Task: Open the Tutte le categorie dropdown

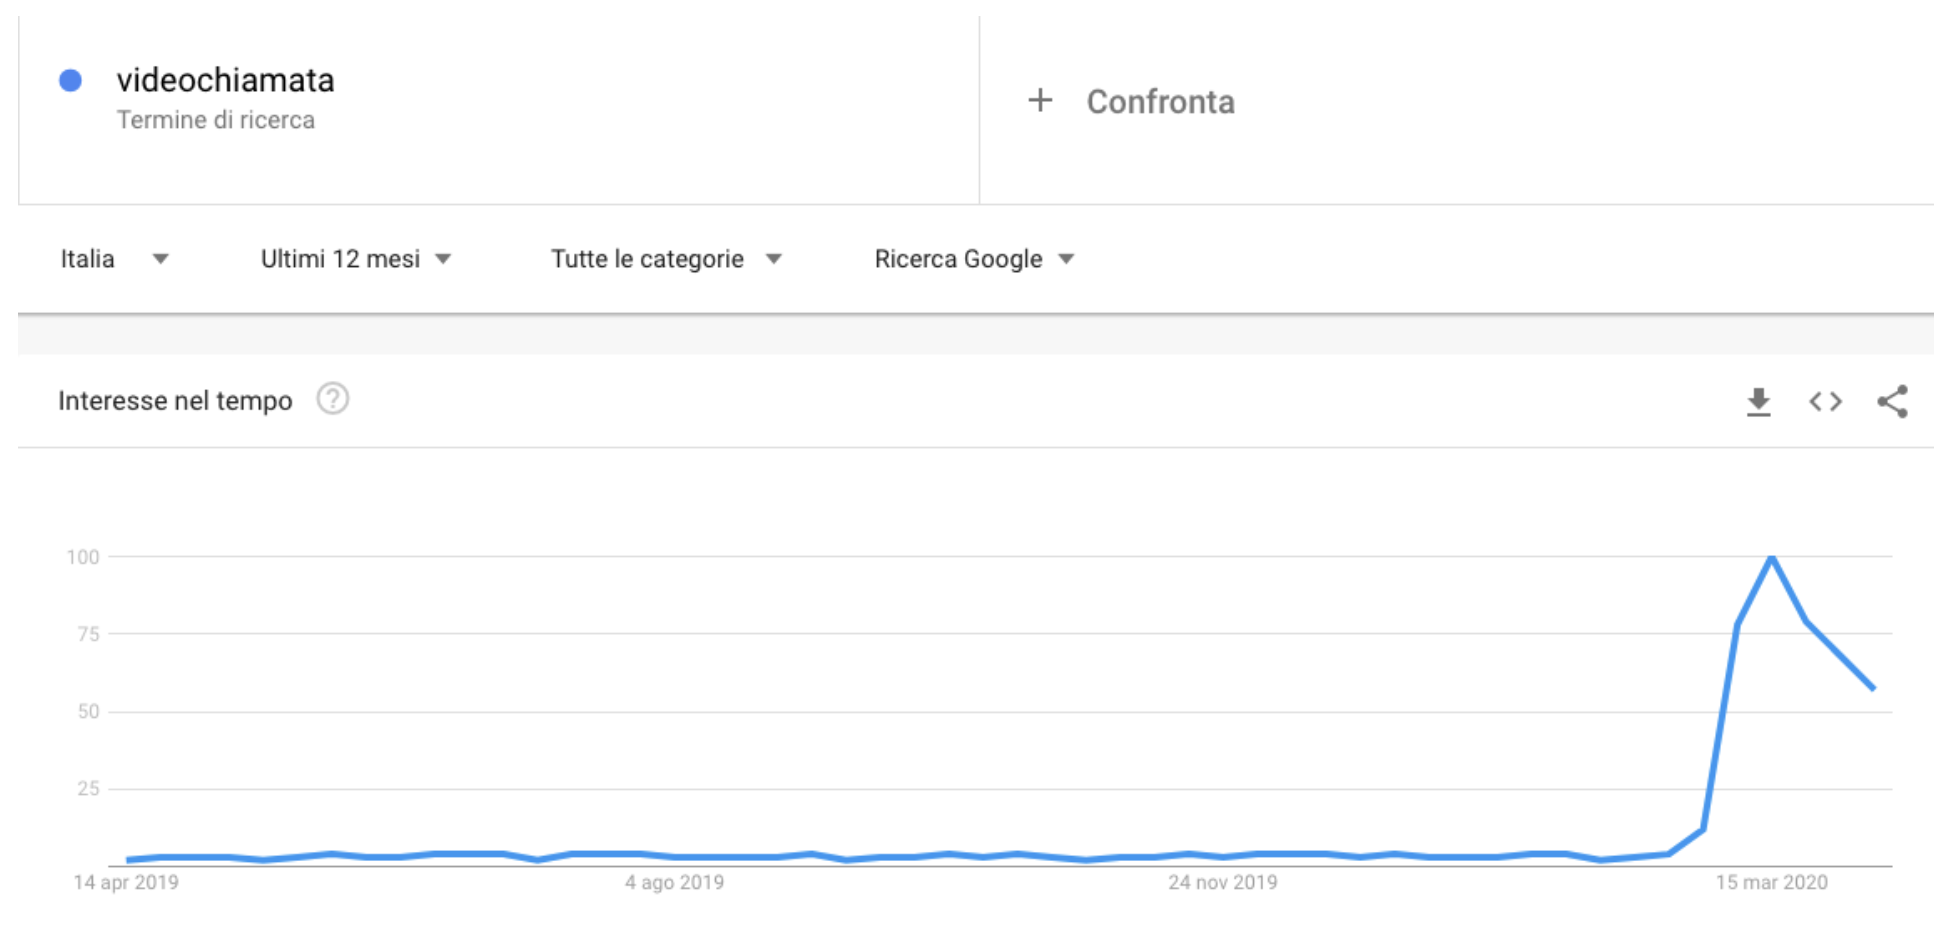Action: click(x=666, y=259)
